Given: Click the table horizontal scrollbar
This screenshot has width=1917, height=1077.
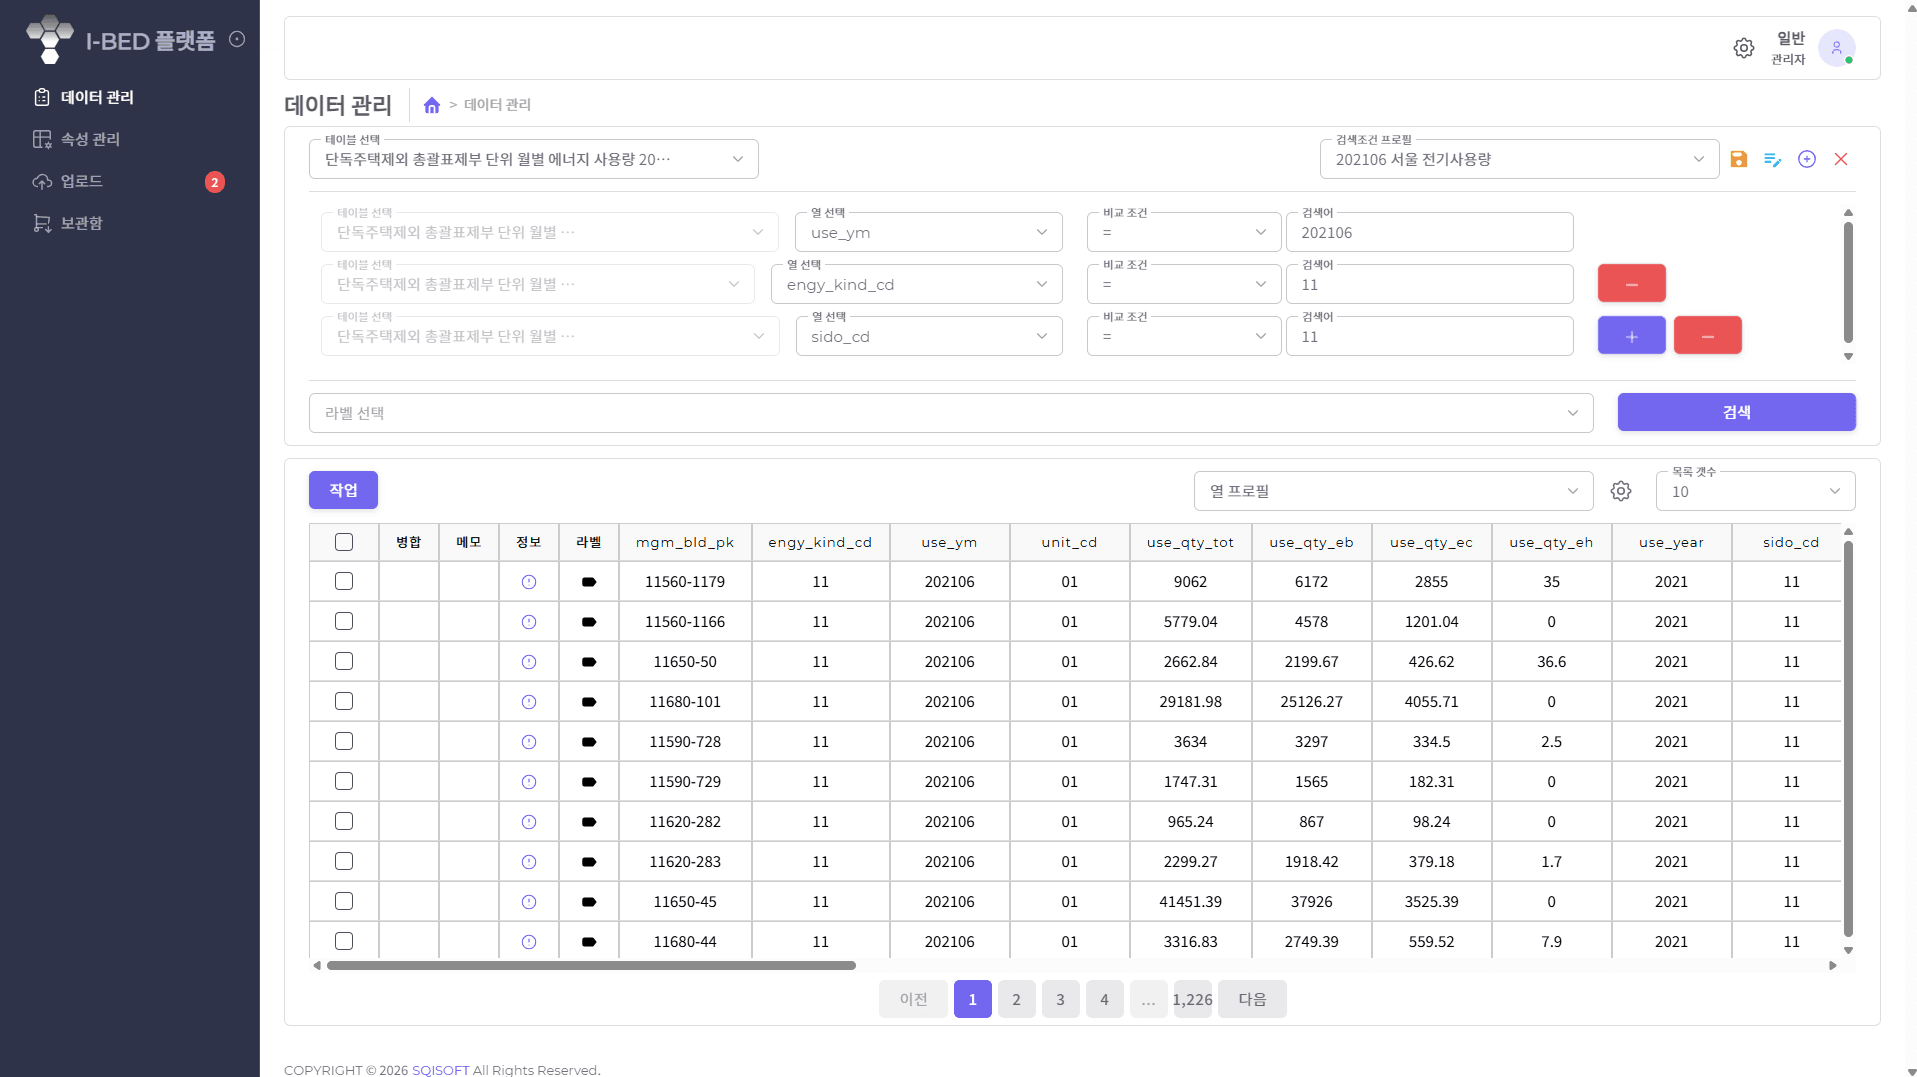Looking at the screenshot, I should [x=591, y=966].
